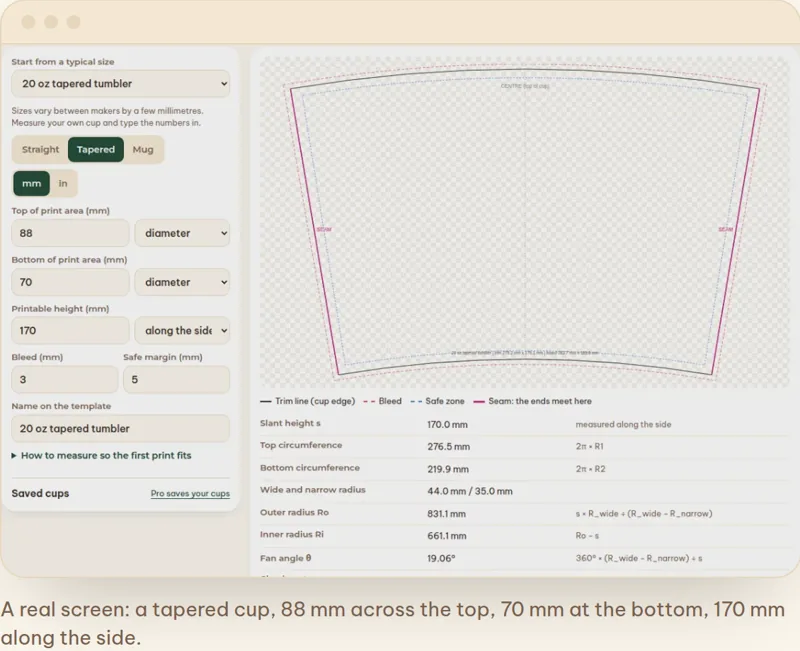Click the Inner radius value '661.1 mm'
The height and width of the screenshot is (651, 800).
coord(446,536)
